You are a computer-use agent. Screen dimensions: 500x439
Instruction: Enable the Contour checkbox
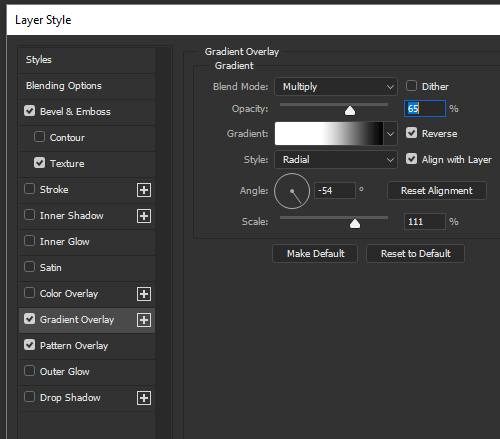coord(39,137)
